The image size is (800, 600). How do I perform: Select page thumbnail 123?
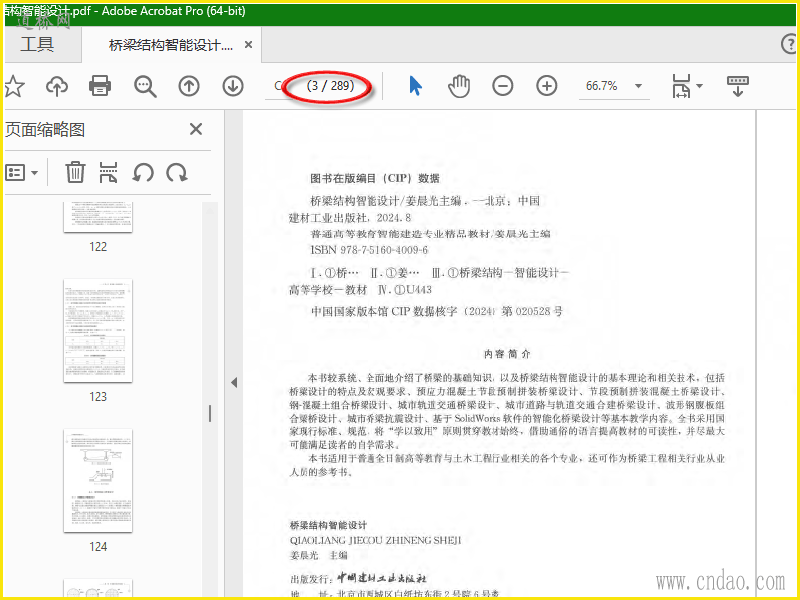coord(98,331)
